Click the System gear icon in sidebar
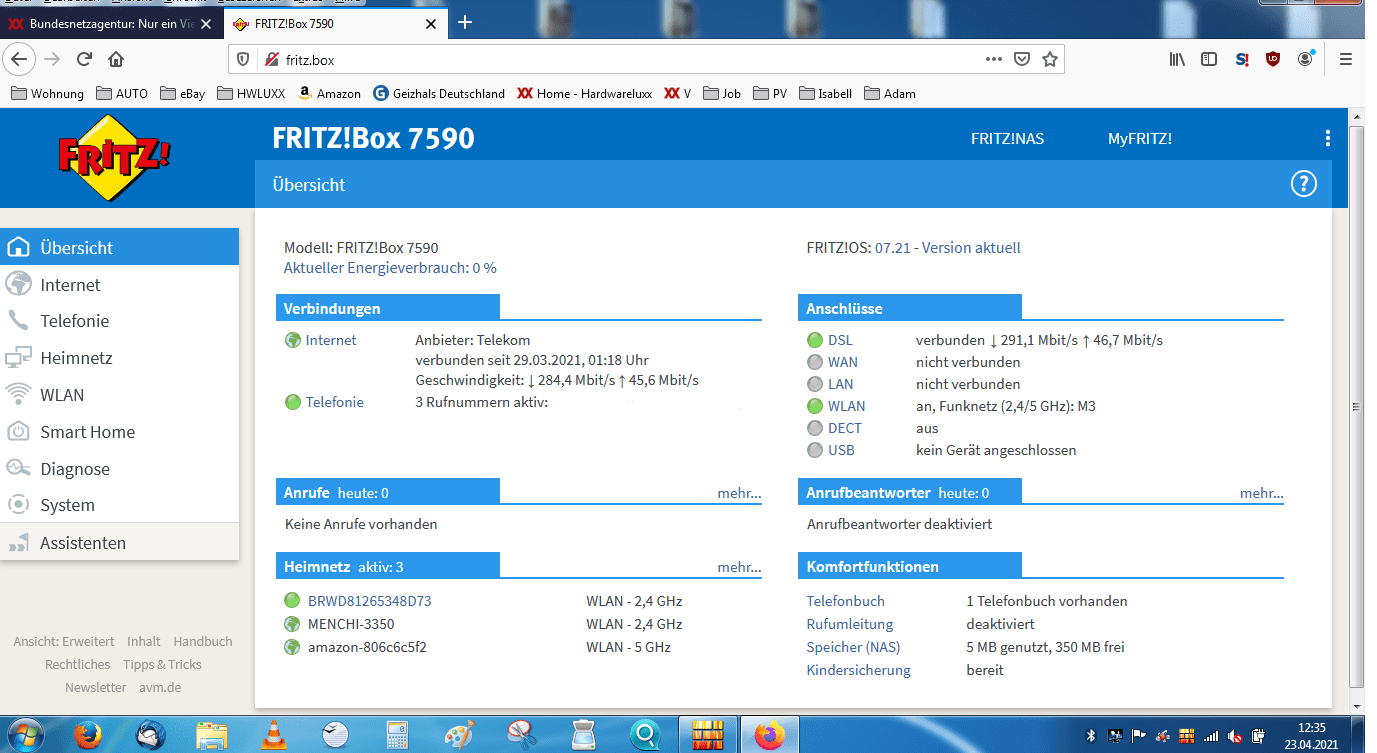The image size is (1377, 753). [19, 505]
